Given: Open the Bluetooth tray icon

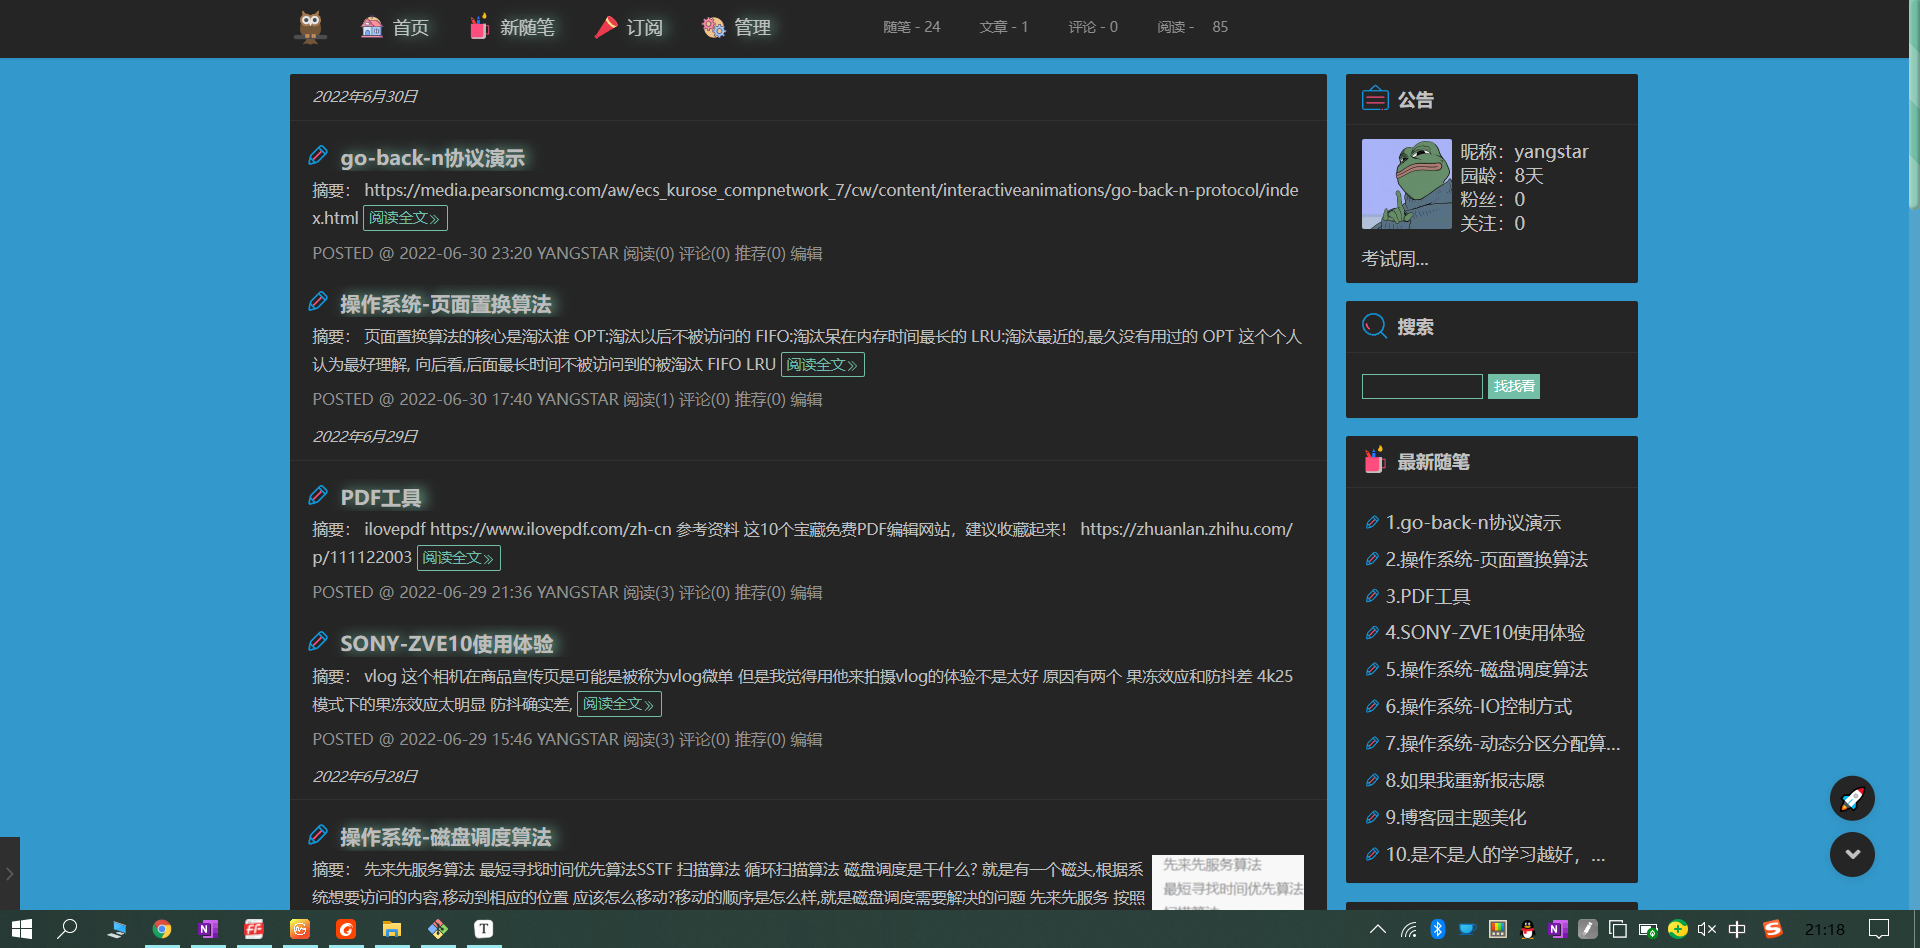Looking at the screenshot, I should [x=1437, y=929].
